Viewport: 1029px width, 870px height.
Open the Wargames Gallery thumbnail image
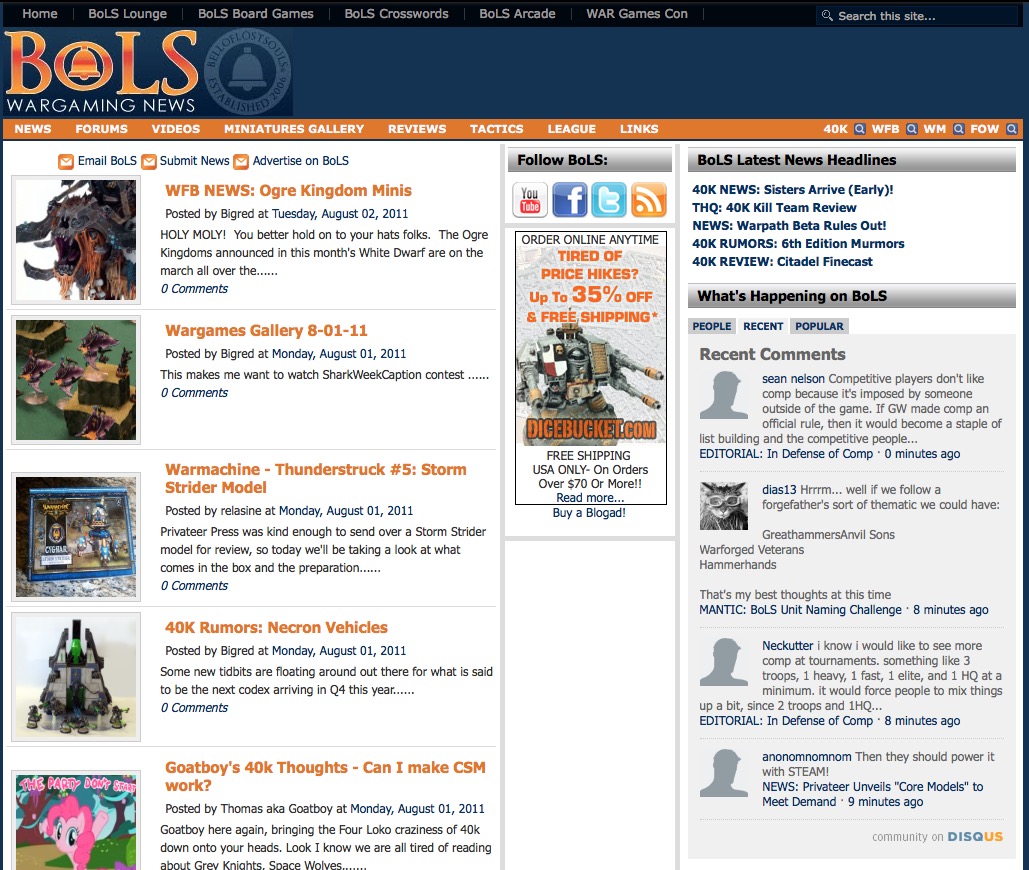[x=76, y=380]
